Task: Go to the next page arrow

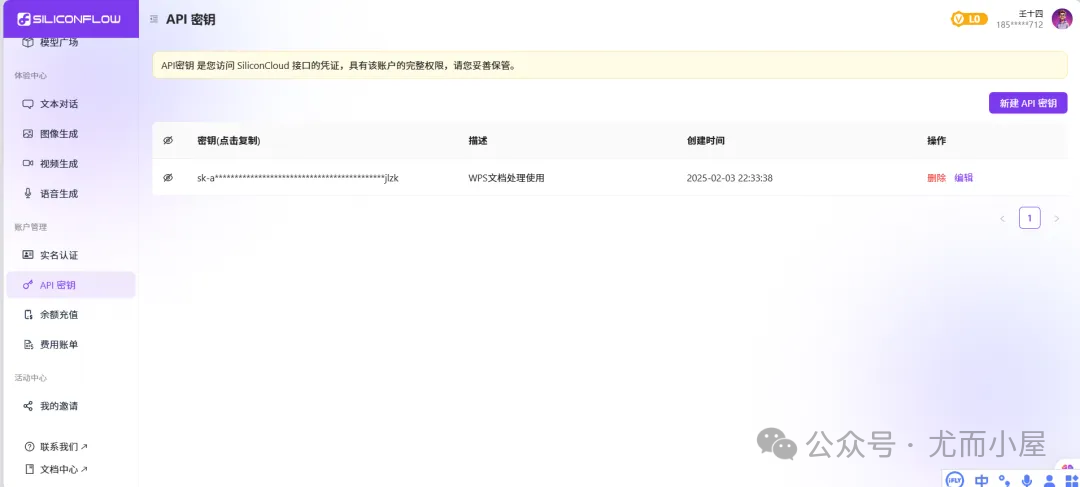Action: click(1057, 218)
